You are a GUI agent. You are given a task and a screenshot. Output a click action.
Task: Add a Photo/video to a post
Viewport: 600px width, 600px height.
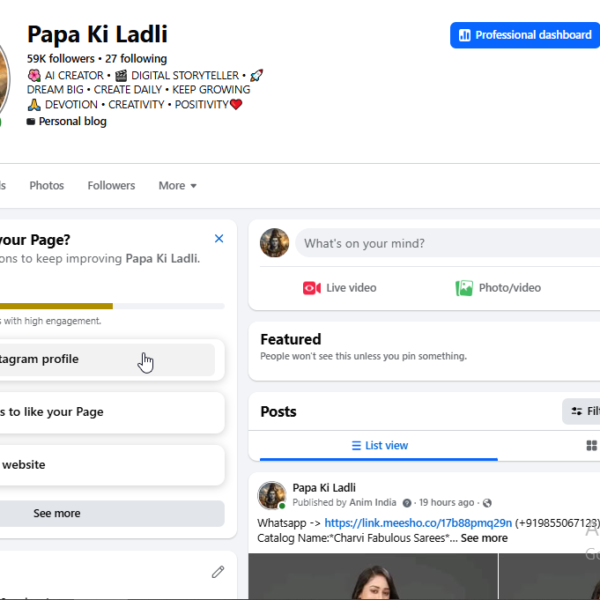[x=498, y=288]
